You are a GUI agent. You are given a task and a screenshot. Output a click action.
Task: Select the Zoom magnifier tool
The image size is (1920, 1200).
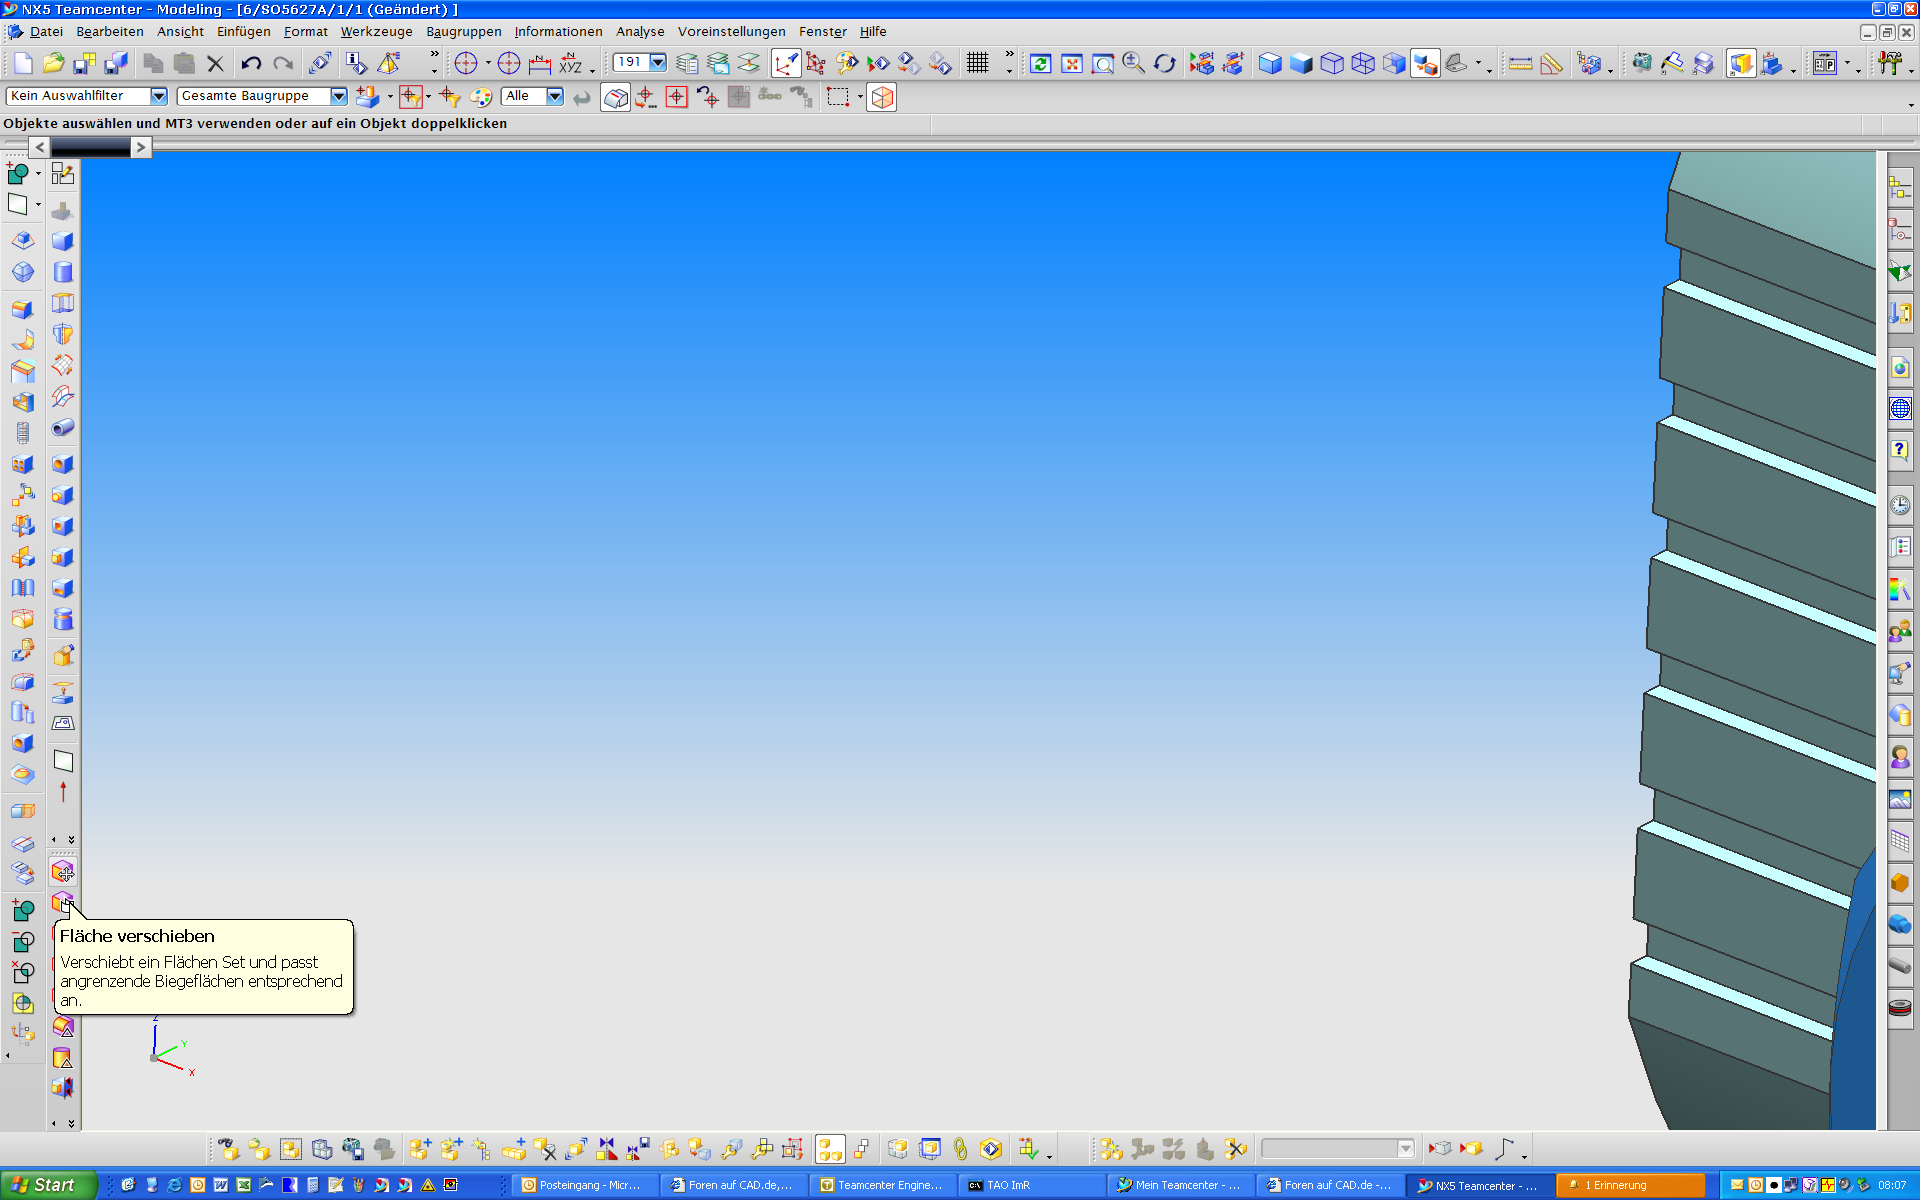pyautogui.click(x=1134, y=64)
